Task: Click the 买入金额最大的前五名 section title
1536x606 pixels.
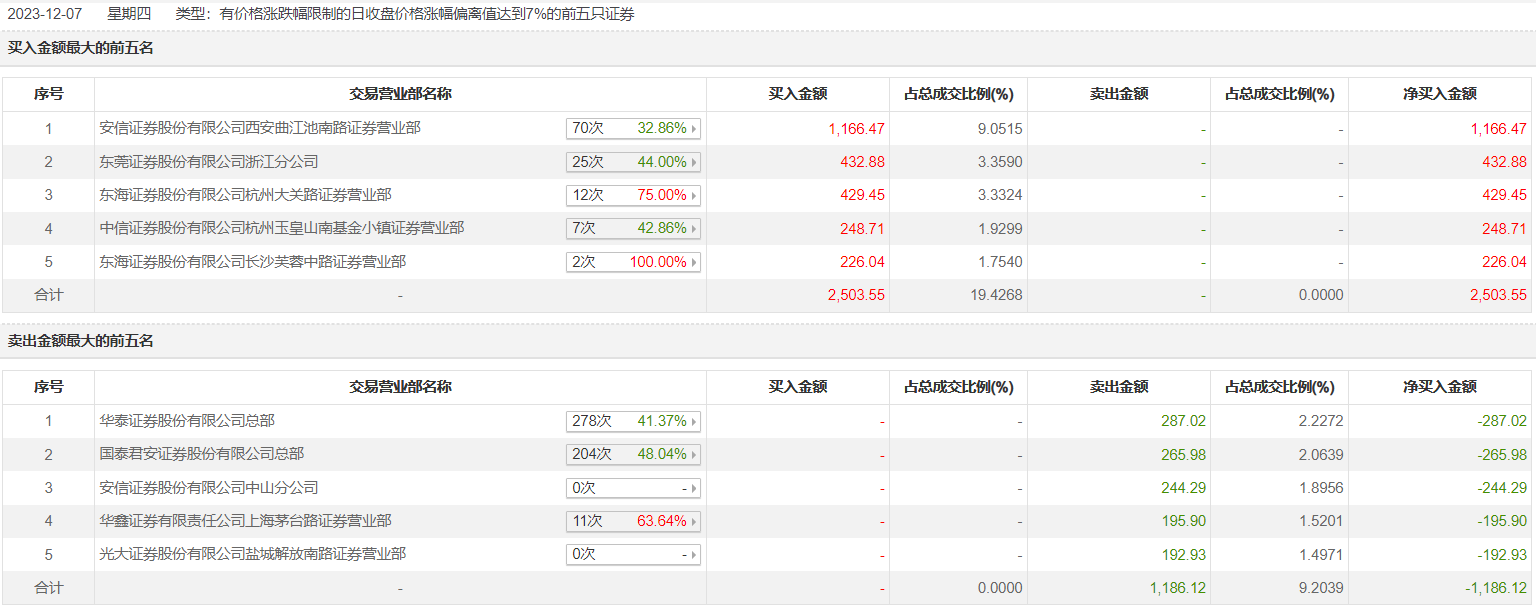Action: tap(81, 48)
